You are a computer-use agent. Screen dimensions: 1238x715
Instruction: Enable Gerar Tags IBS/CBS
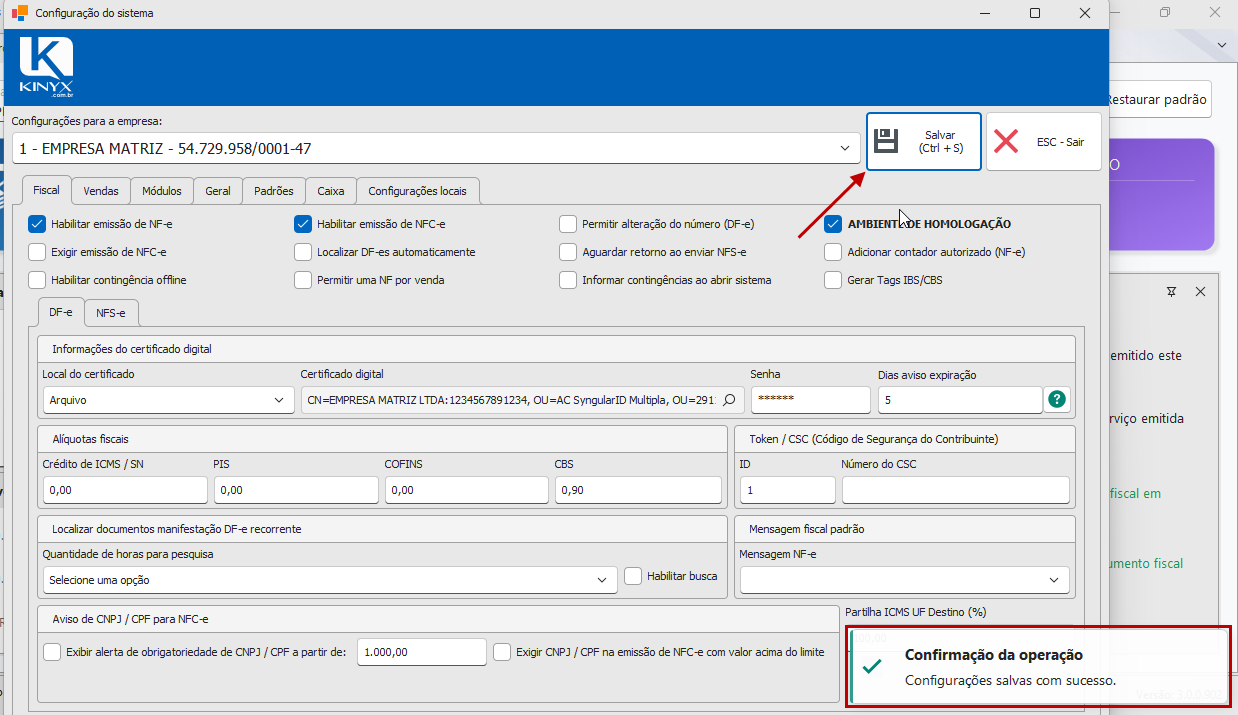(833, 280)
